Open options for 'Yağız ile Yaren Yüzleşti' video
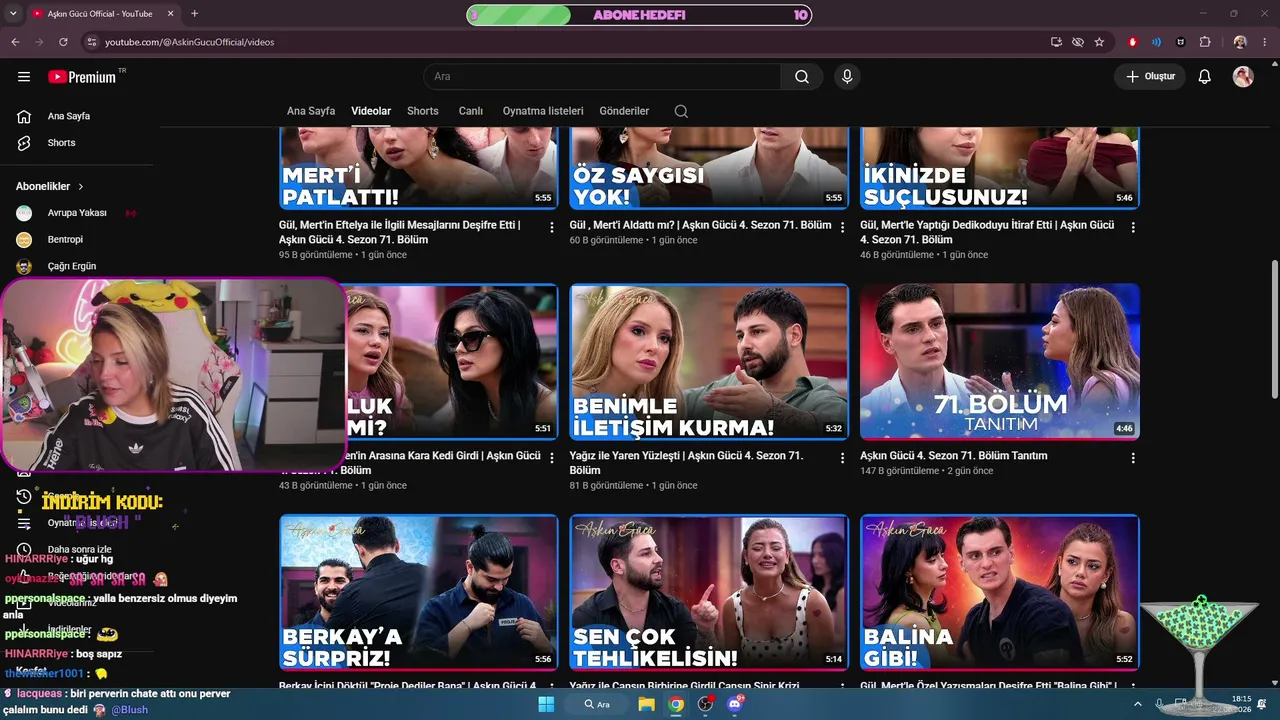This screenshot has width=1280, height=720. click(842, 458)
